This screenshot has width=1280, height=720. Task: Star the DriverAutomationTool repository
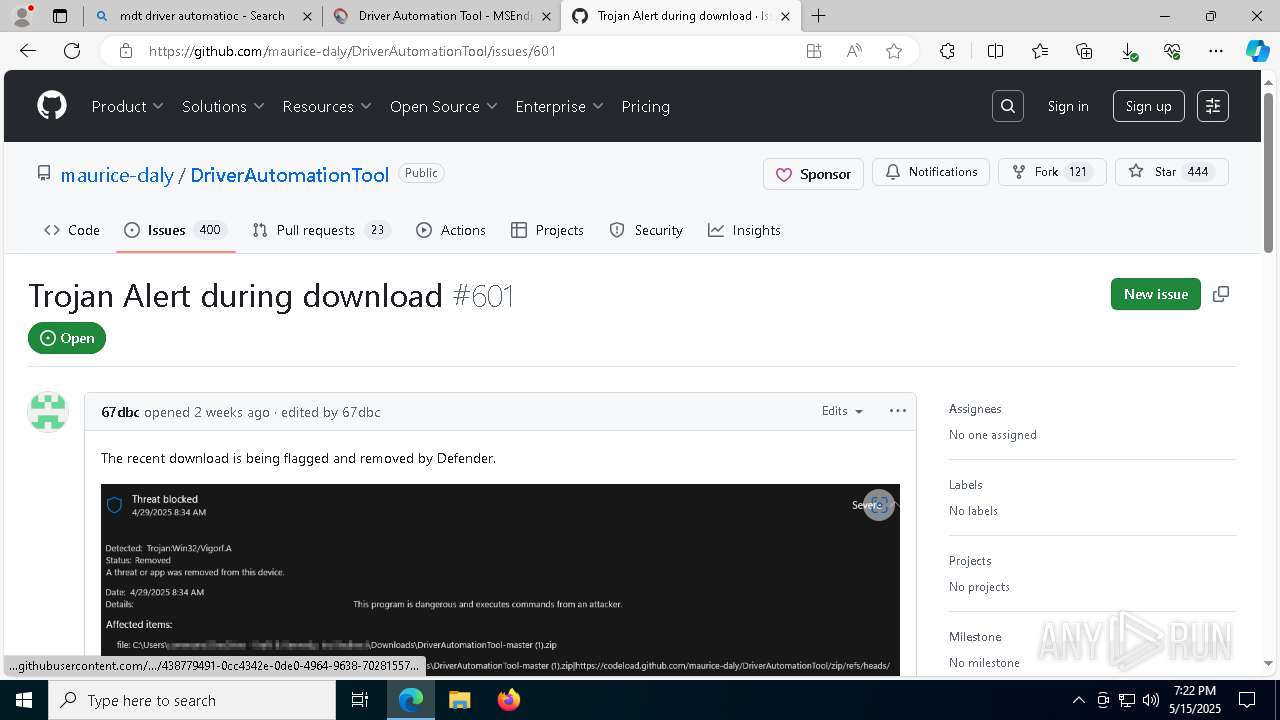pyautogui.click(x=1171, y=172)
